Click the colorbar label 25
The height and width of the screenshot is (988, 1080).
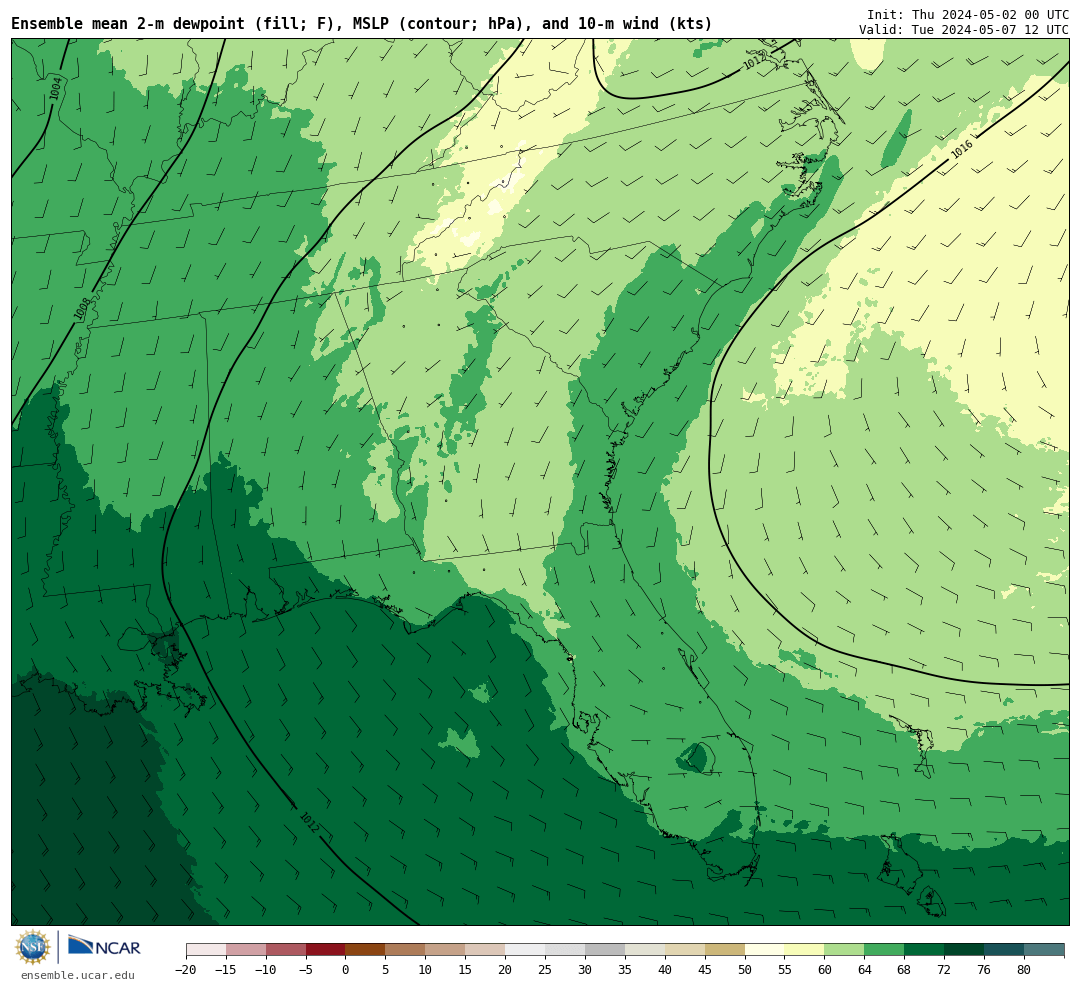pyautogui.click(x=545, y=970)
